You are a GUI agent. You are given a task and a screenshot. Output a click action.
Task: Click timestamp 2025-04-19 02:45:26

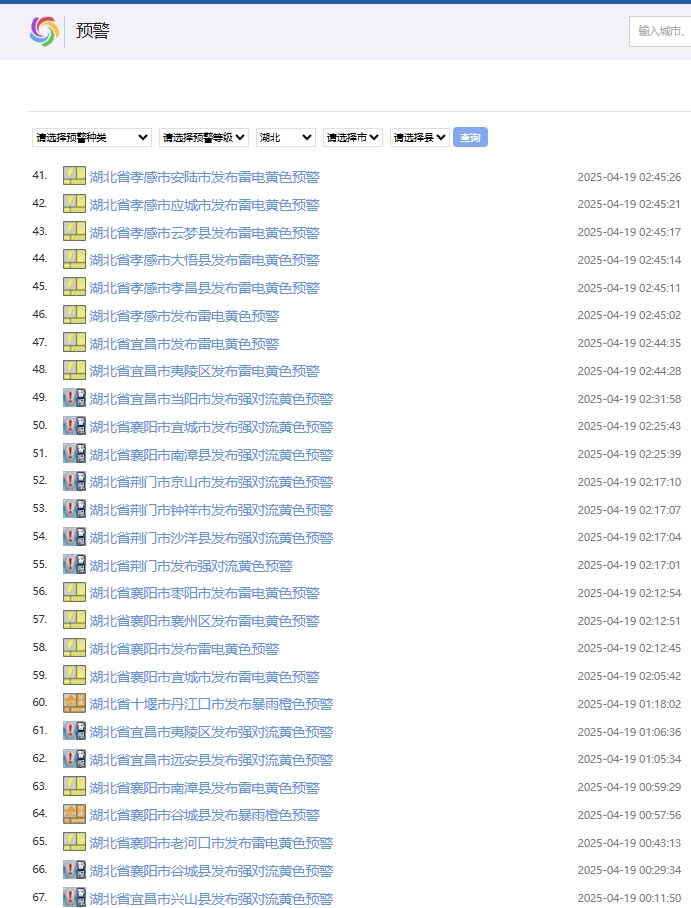pos(629,177)
